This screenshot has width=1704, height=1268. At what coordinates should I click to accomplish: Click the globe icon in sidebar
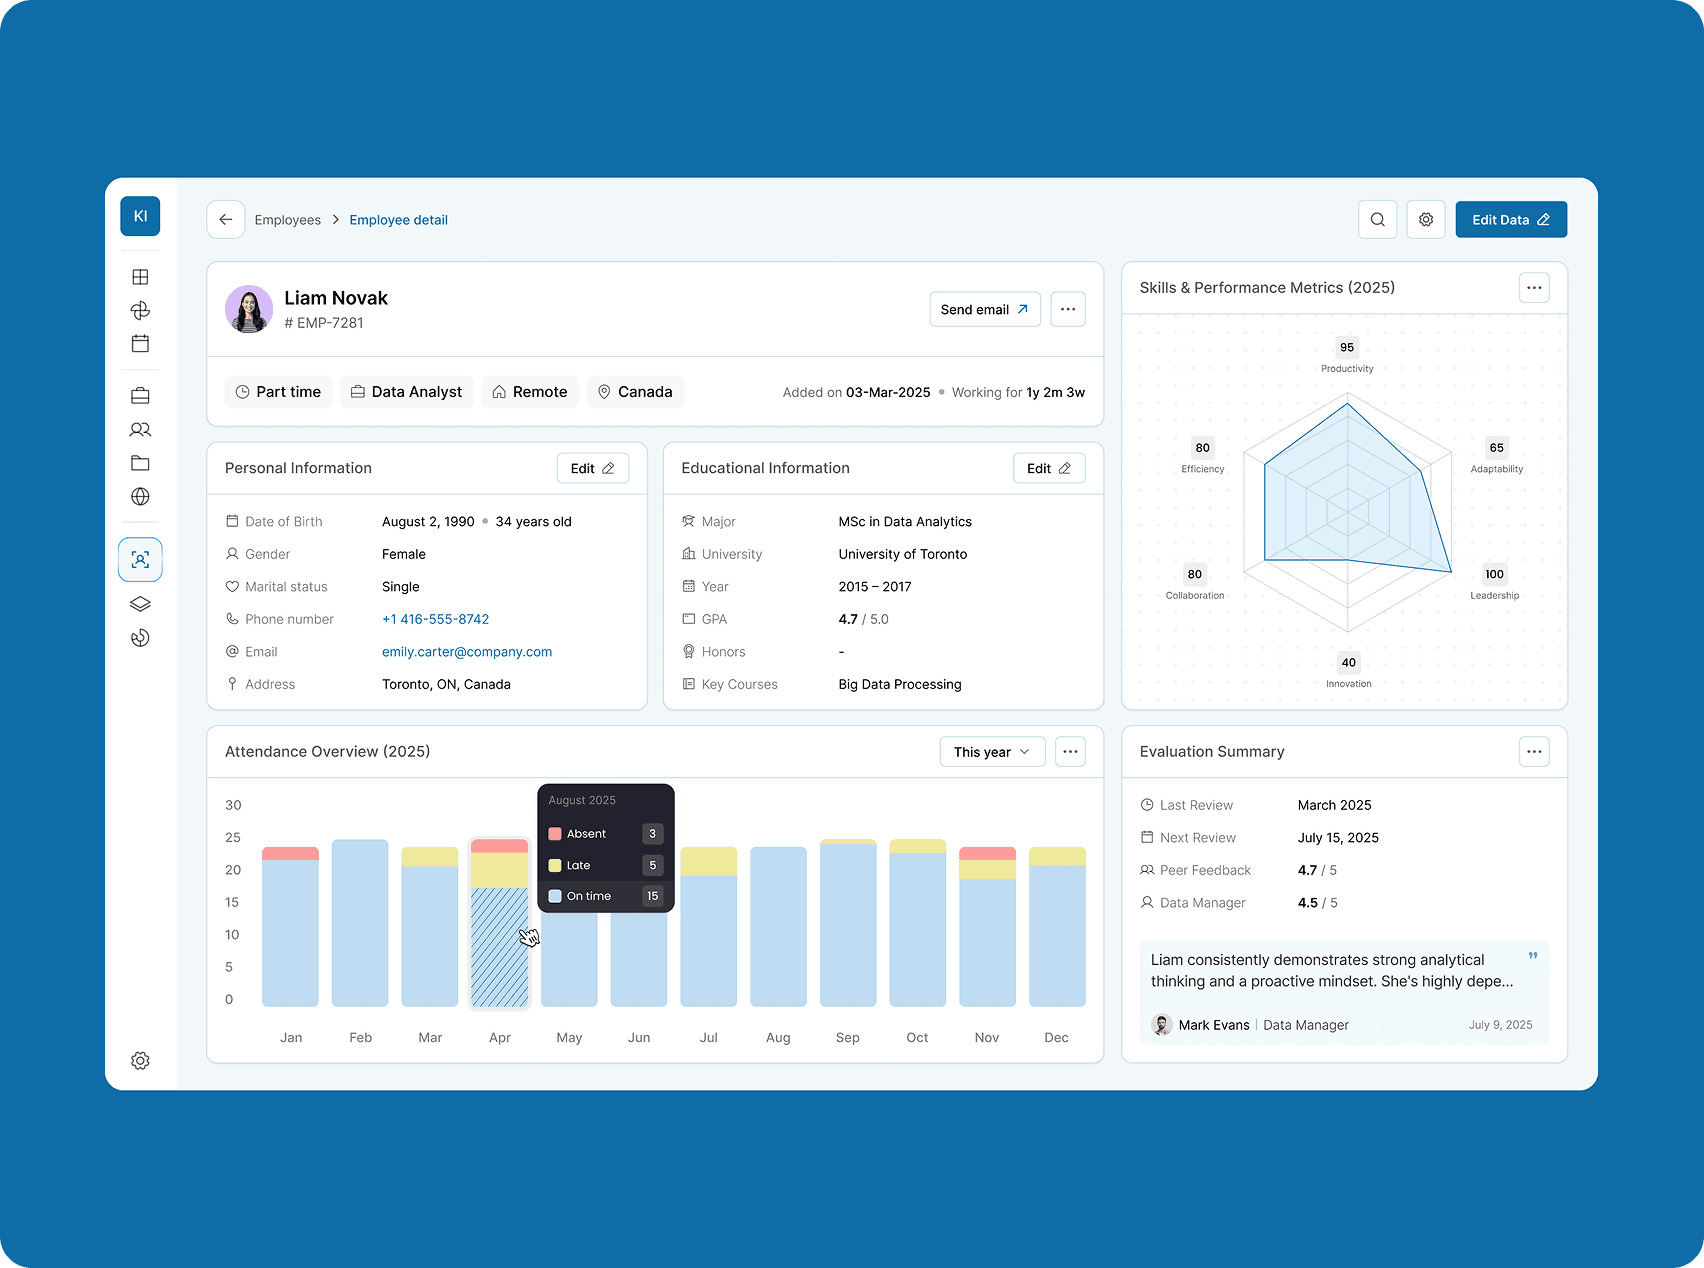click(140, 496)
